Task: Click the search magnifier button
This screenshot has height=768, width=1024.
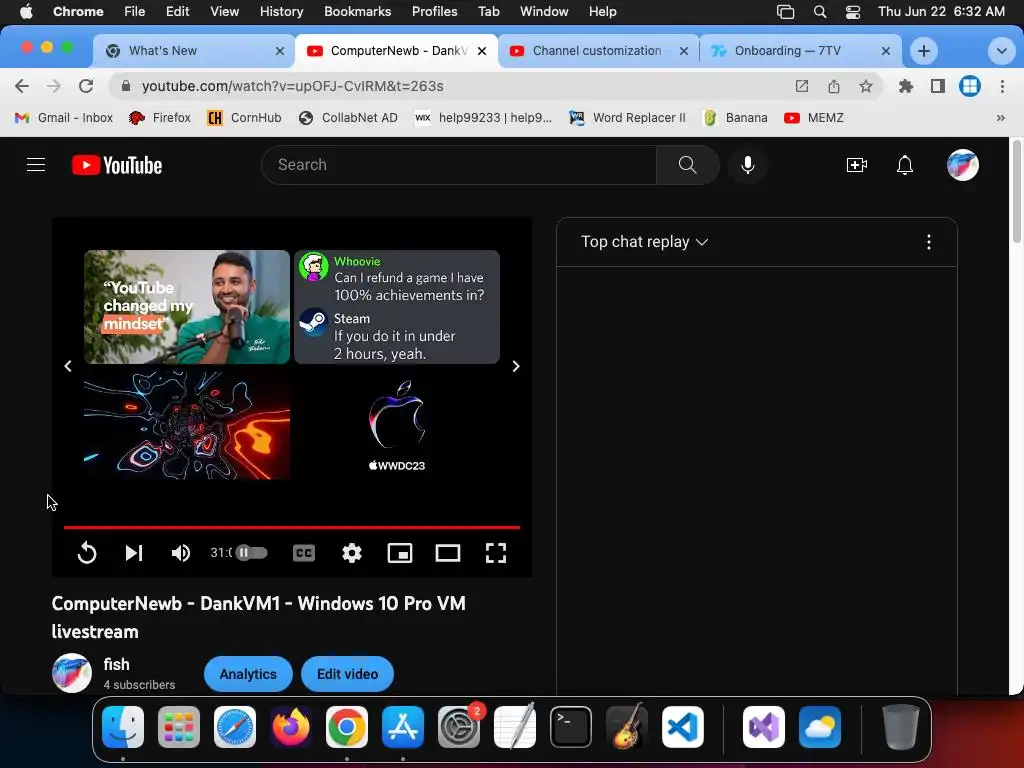Action: [x=688, y=165]
